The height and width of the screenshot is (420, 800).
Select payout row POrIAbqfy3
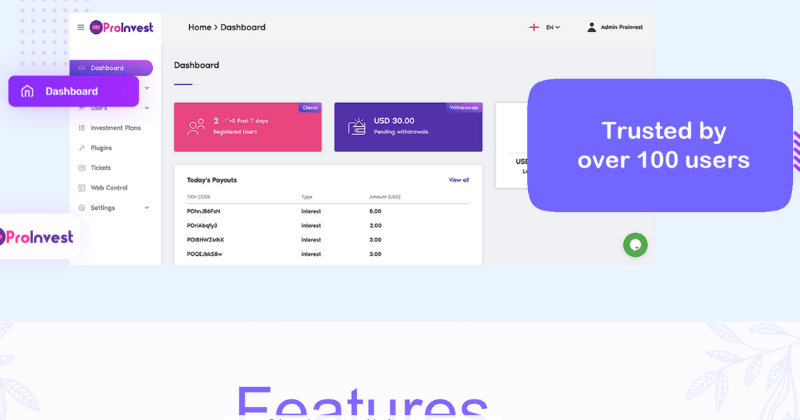click(328, 226)
